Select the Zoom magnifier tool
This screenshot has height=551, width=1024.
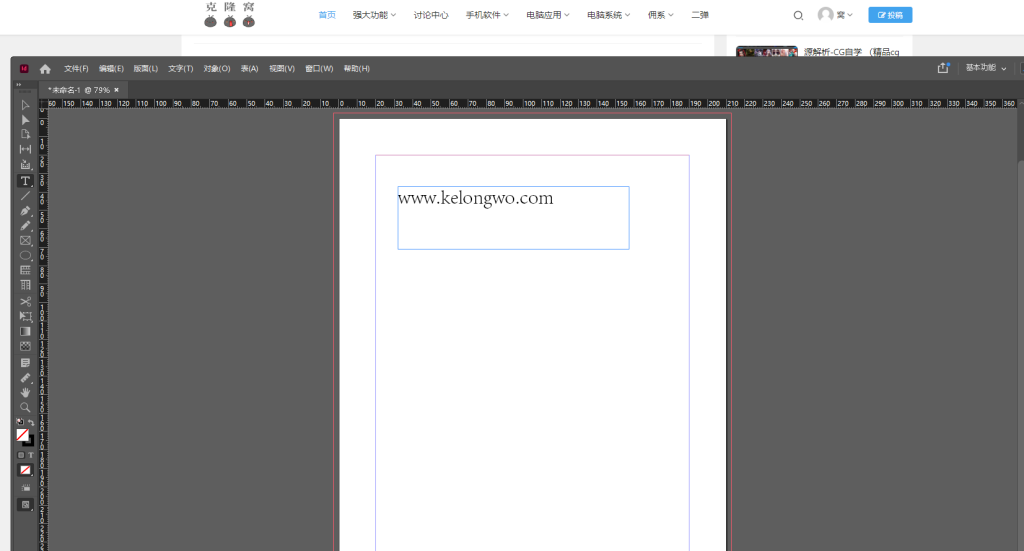pos(25,408)
